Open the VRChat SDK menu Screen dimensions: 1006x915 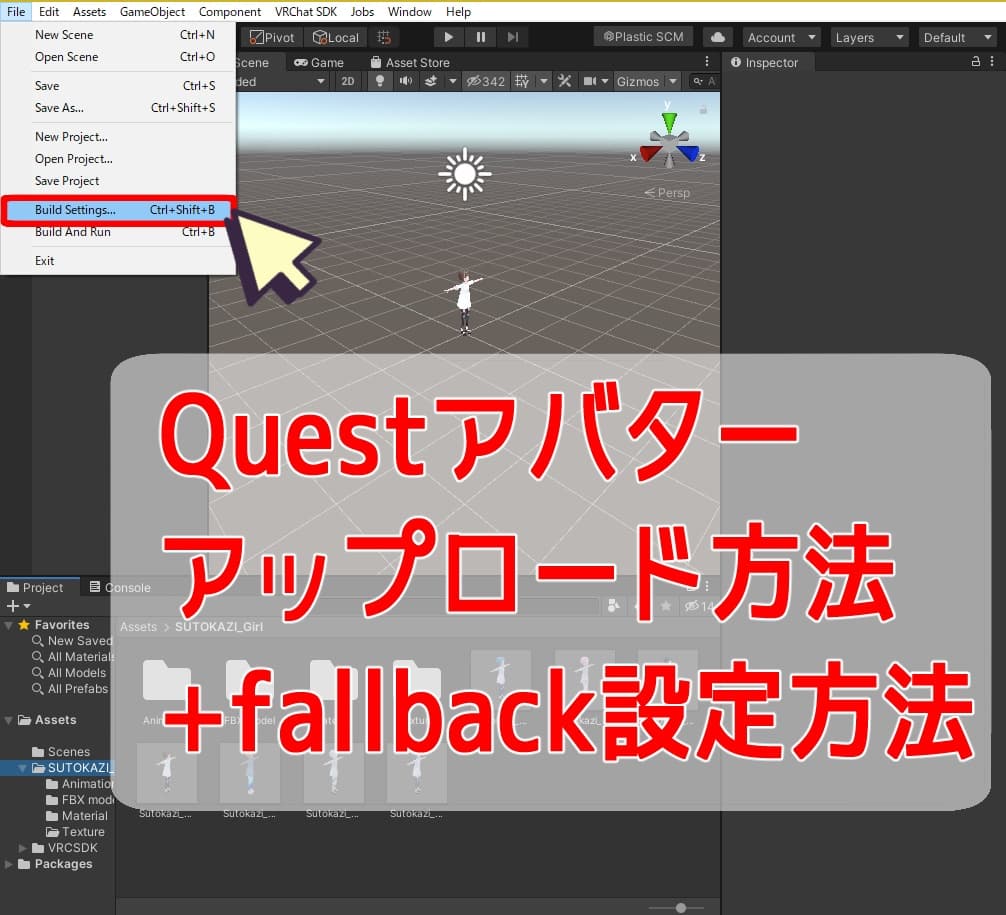coord(305,12)
